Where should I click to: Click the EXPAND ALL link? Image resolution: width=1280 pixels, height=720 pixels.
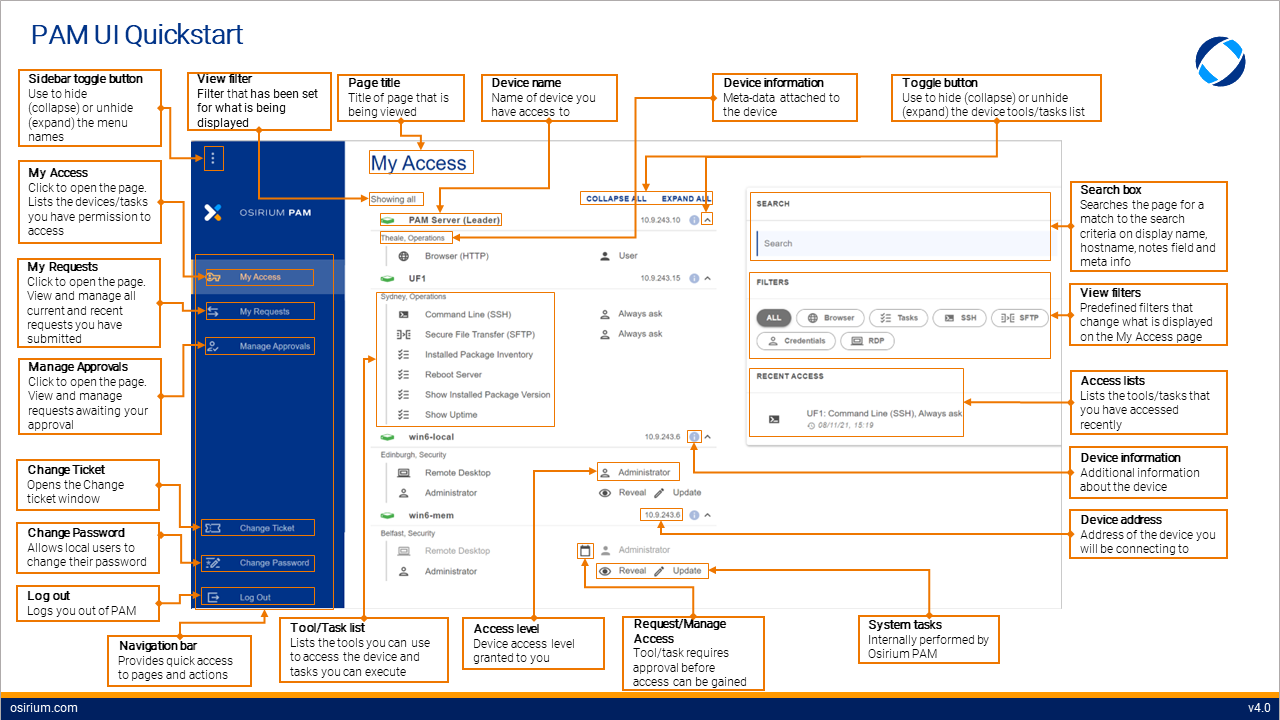[685, 199]
